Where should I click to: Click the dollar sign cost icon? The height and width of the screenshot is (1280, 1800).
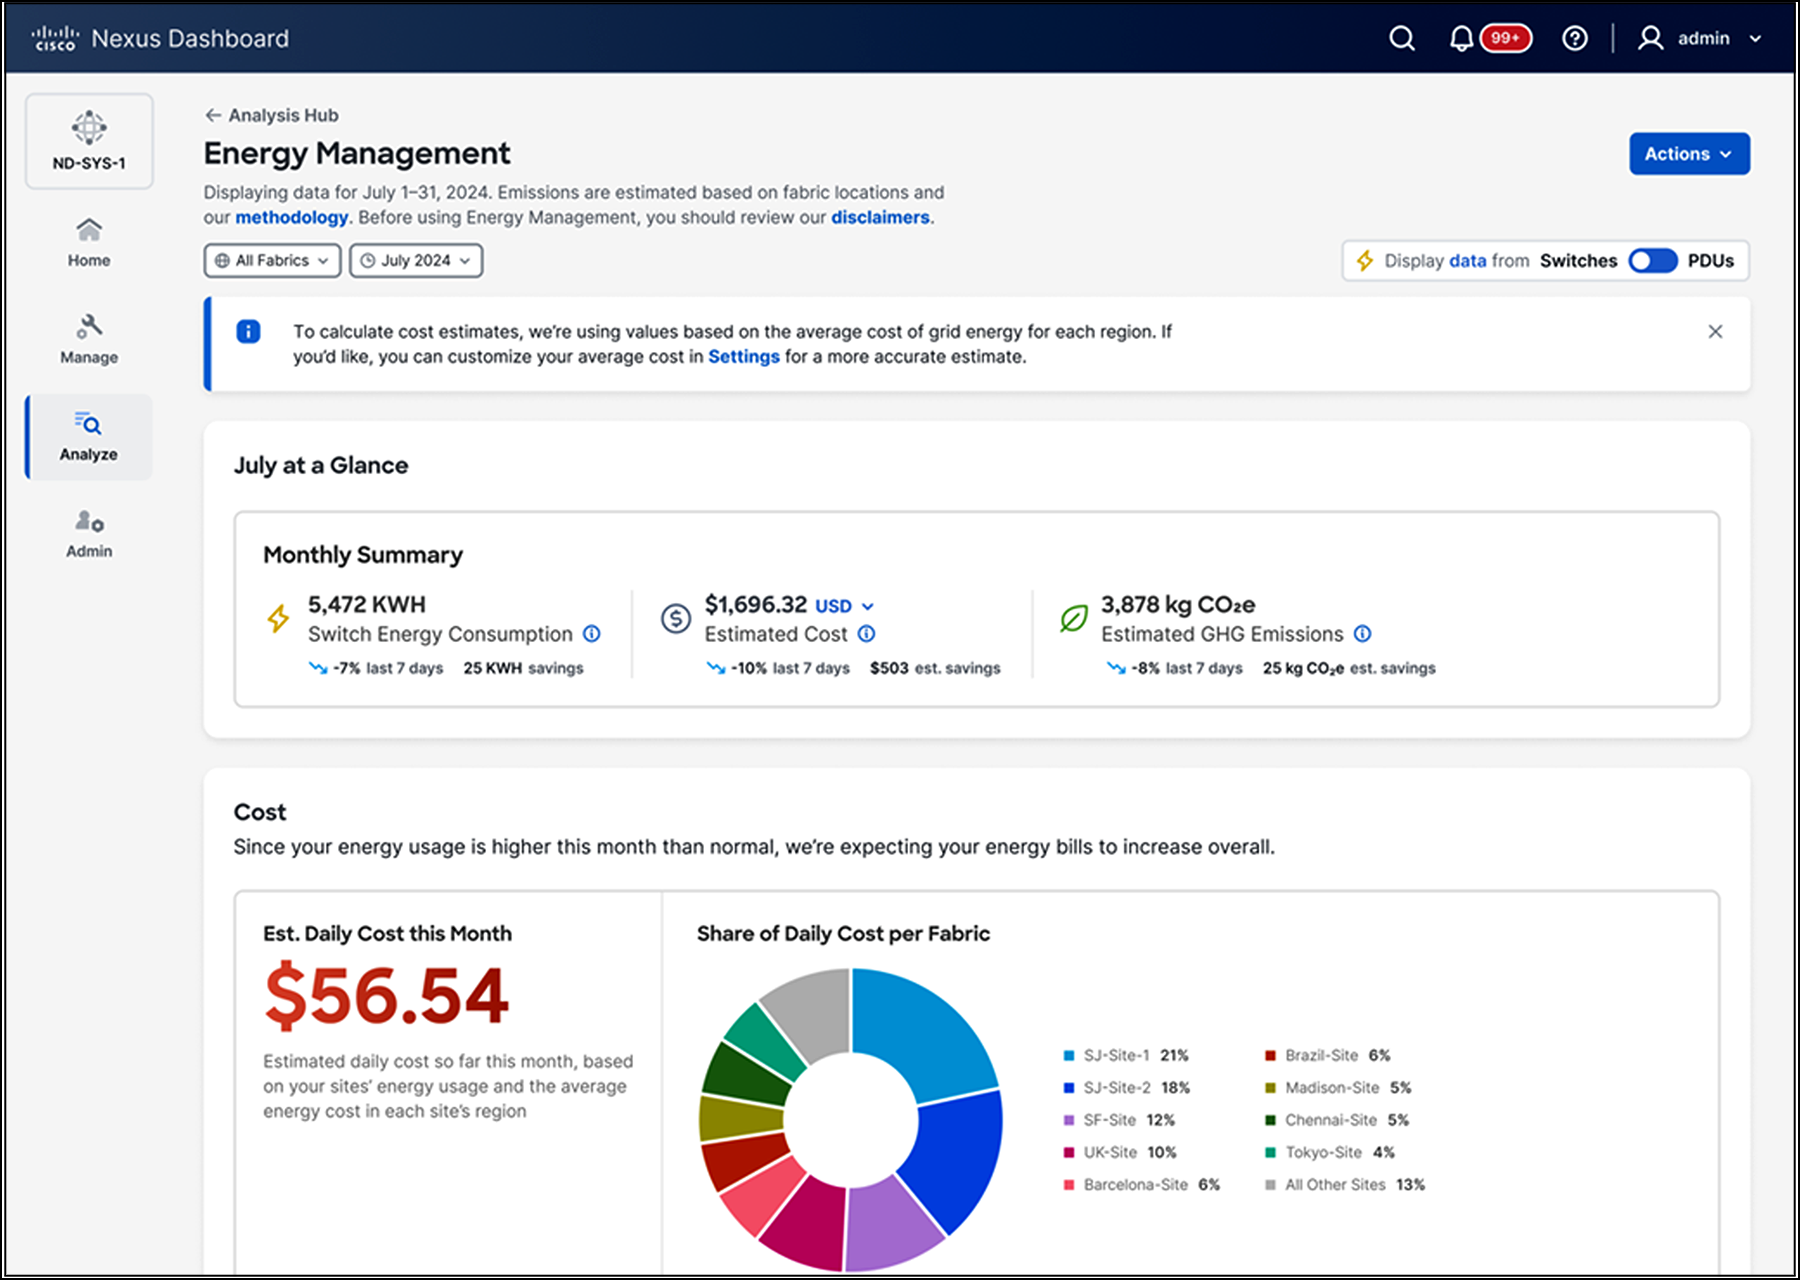click(x=676, y=619)
